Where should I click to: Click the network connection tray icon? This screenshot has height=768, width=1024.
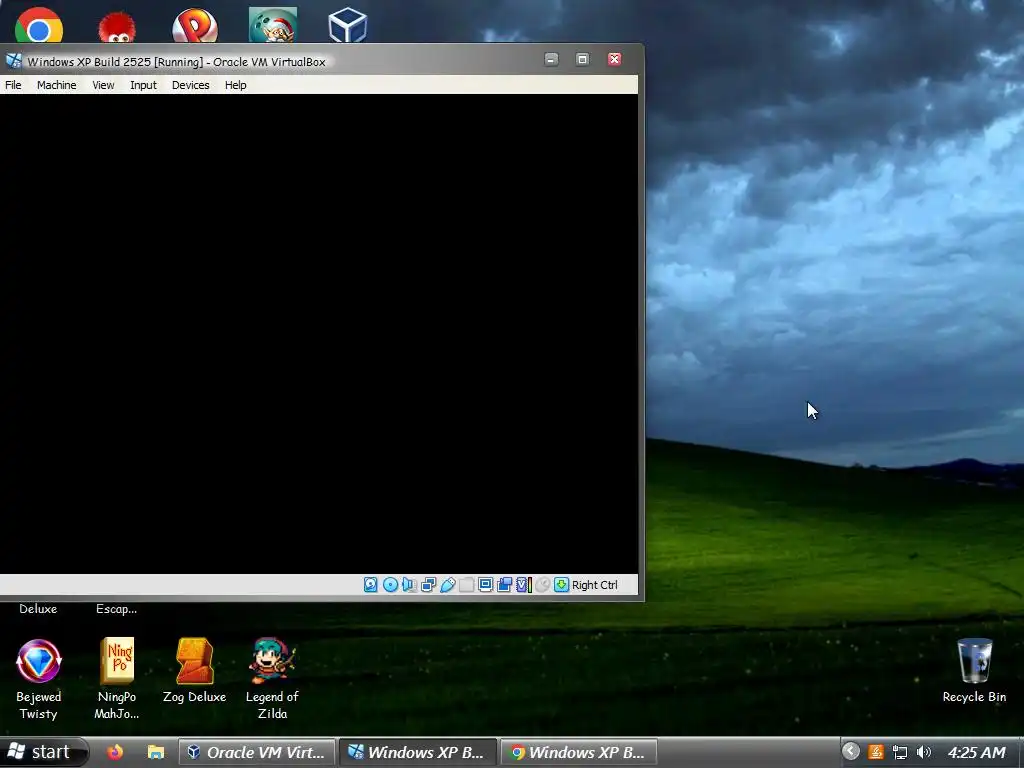pos(900,752)
